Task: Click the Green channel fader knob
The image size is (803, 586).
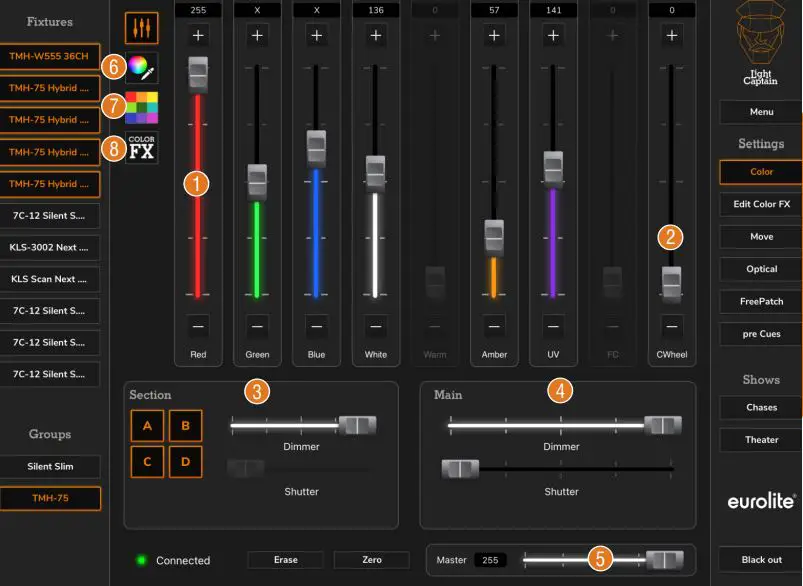Action: 257,182
